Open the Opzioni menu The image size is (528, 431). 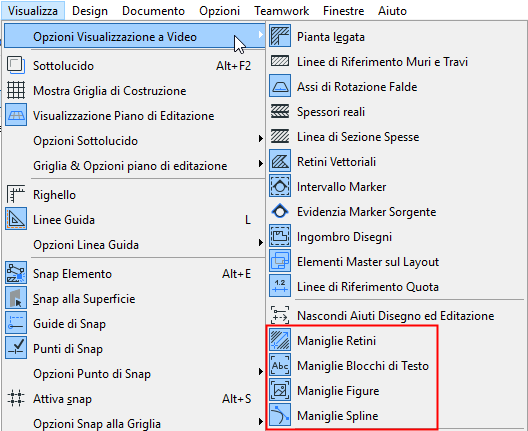click(220, 10)
